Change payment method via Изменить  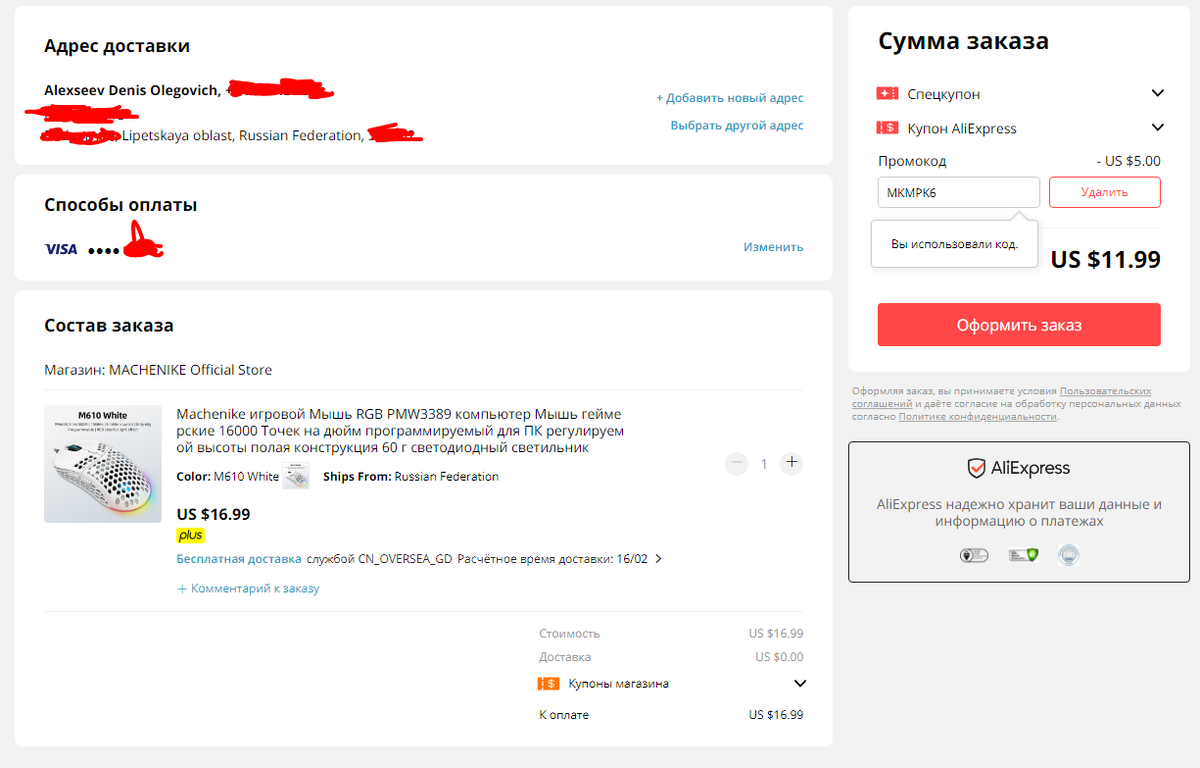[x=773, y=247]
